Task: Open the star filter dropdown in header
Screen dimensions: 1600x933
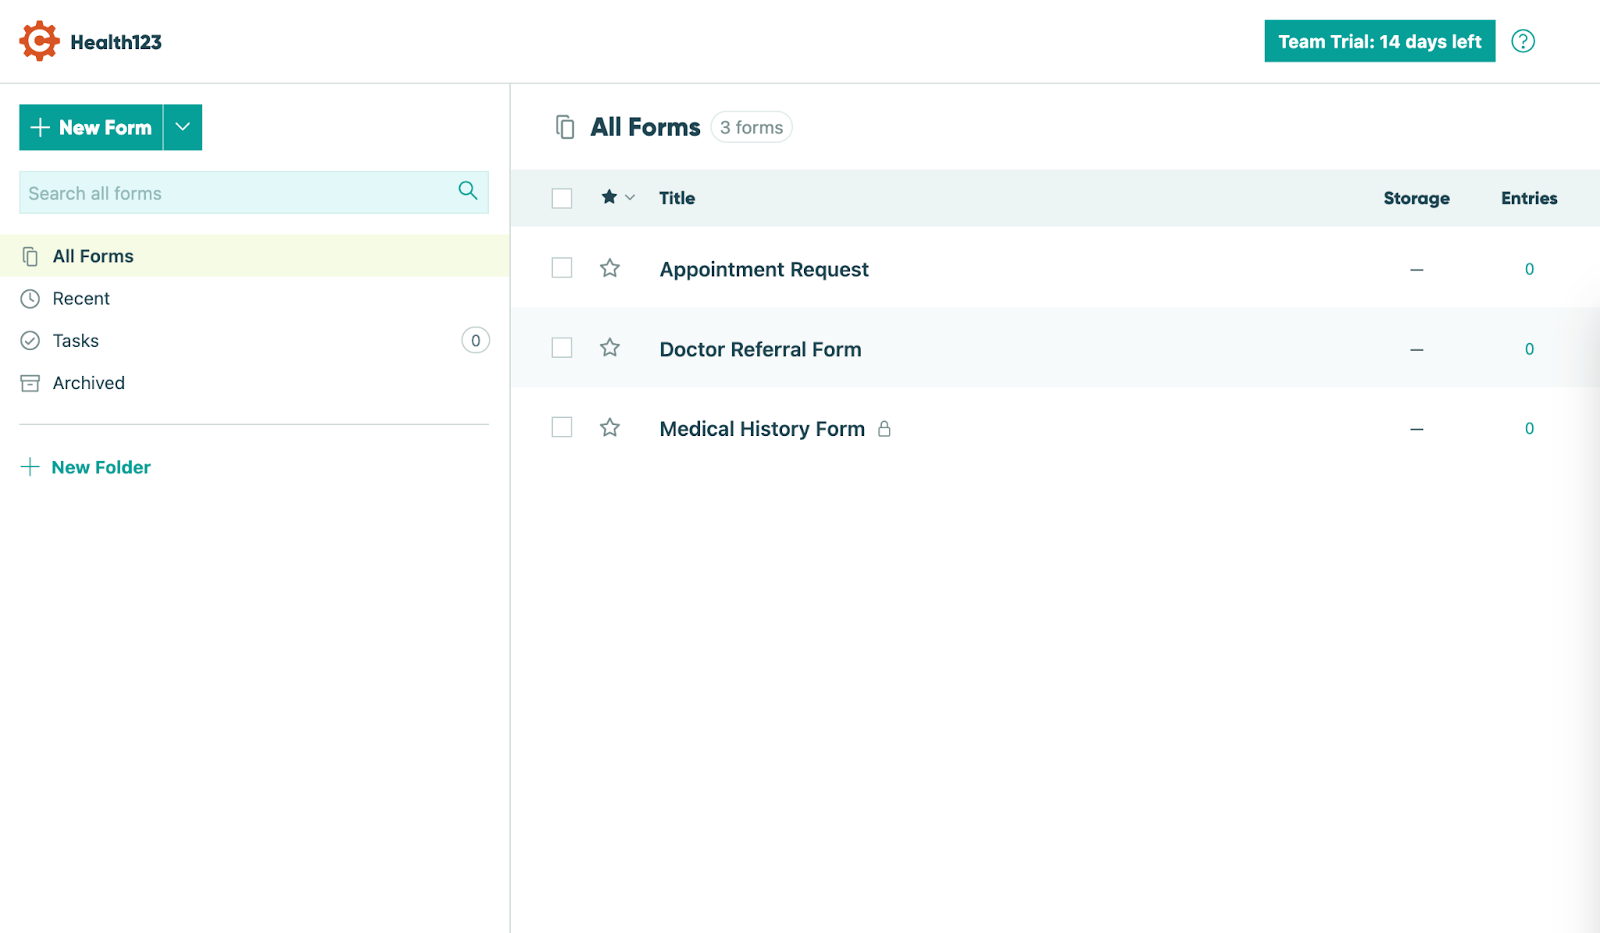Action: [x=618, y=197]
